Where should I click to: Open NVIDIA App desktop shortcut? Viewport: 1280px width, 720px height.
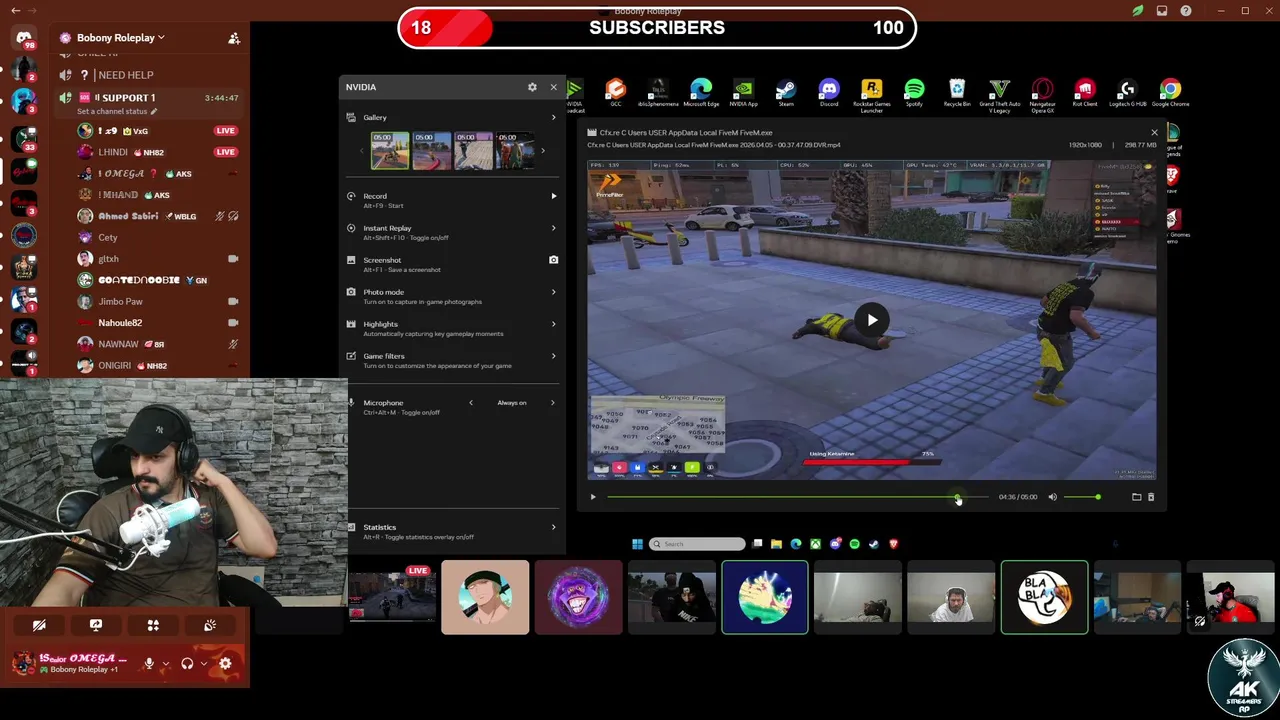[x=743, y=94]
